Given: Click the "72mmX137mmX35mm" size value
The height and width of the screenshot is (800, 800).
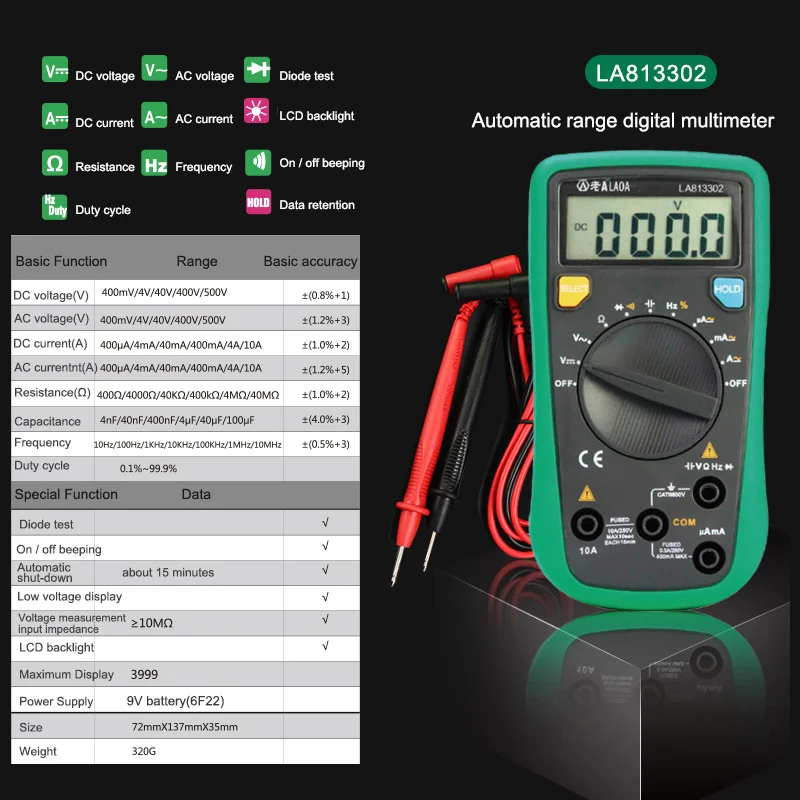Looking at the screenshot, I should tap(185, 727).
